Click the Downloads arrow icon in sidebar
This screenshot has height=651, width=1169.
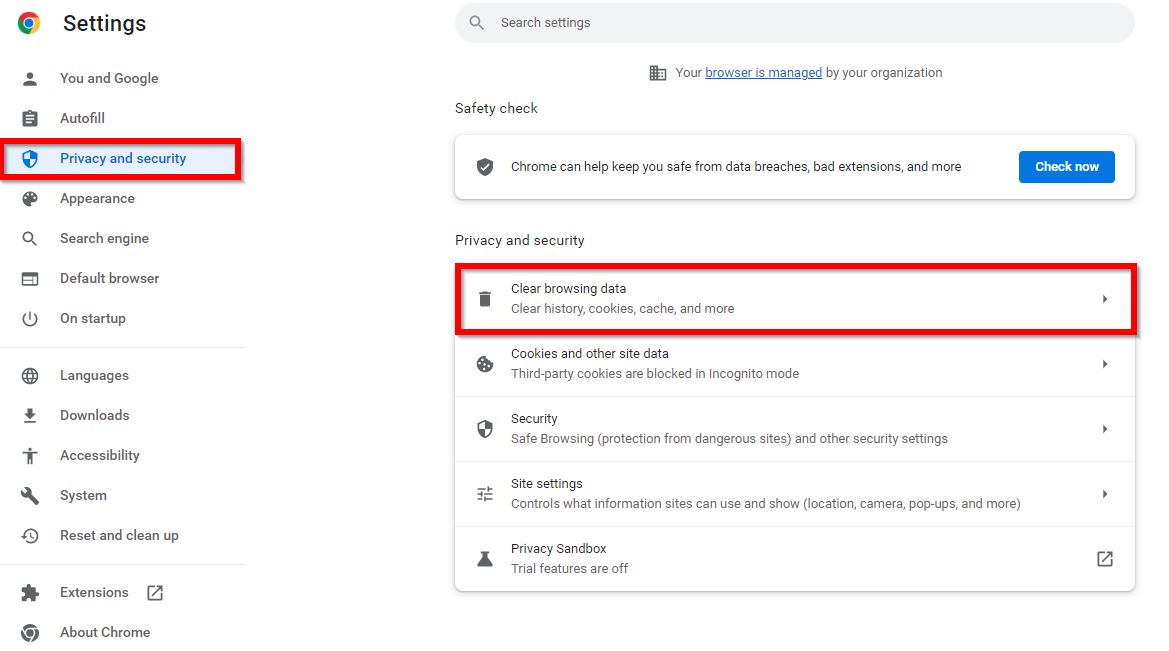coord(30,415)
